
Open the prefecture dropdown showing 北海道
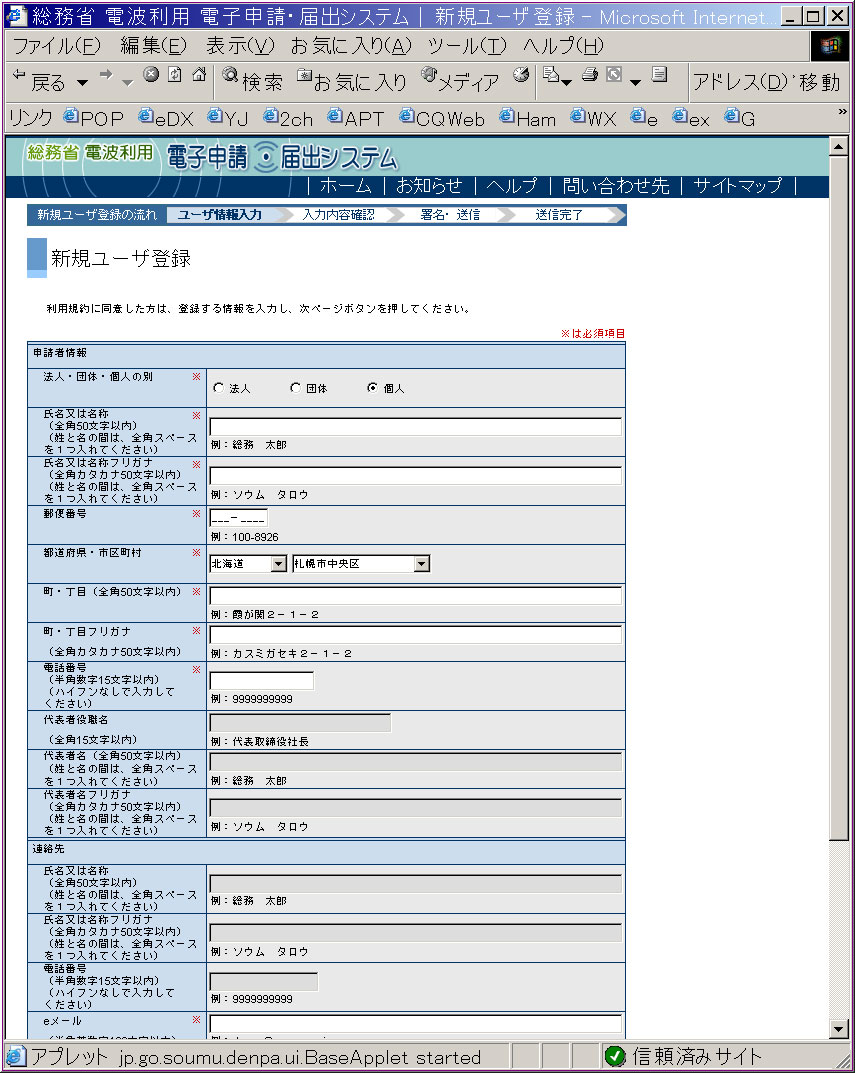[248, 564]
